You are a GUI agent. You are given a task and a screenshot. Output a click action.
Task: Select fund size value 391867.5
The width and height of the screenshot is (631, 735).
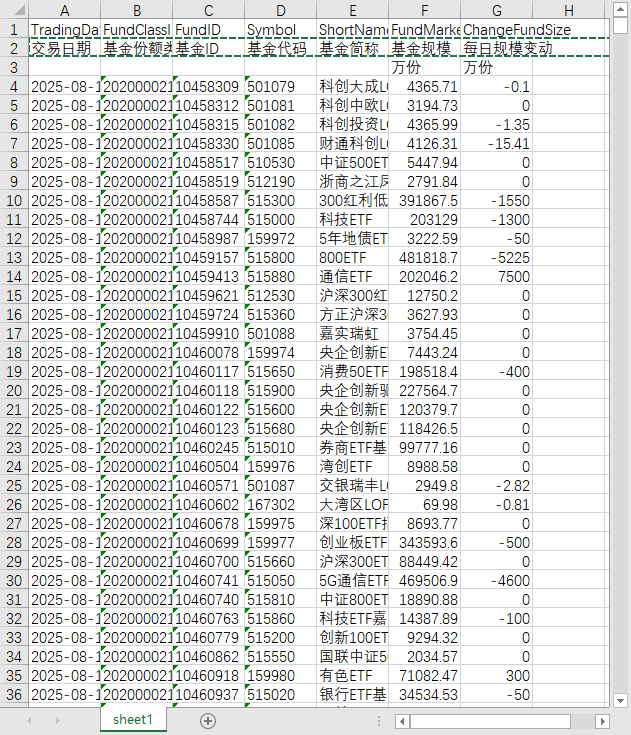(x=425, y=201)
